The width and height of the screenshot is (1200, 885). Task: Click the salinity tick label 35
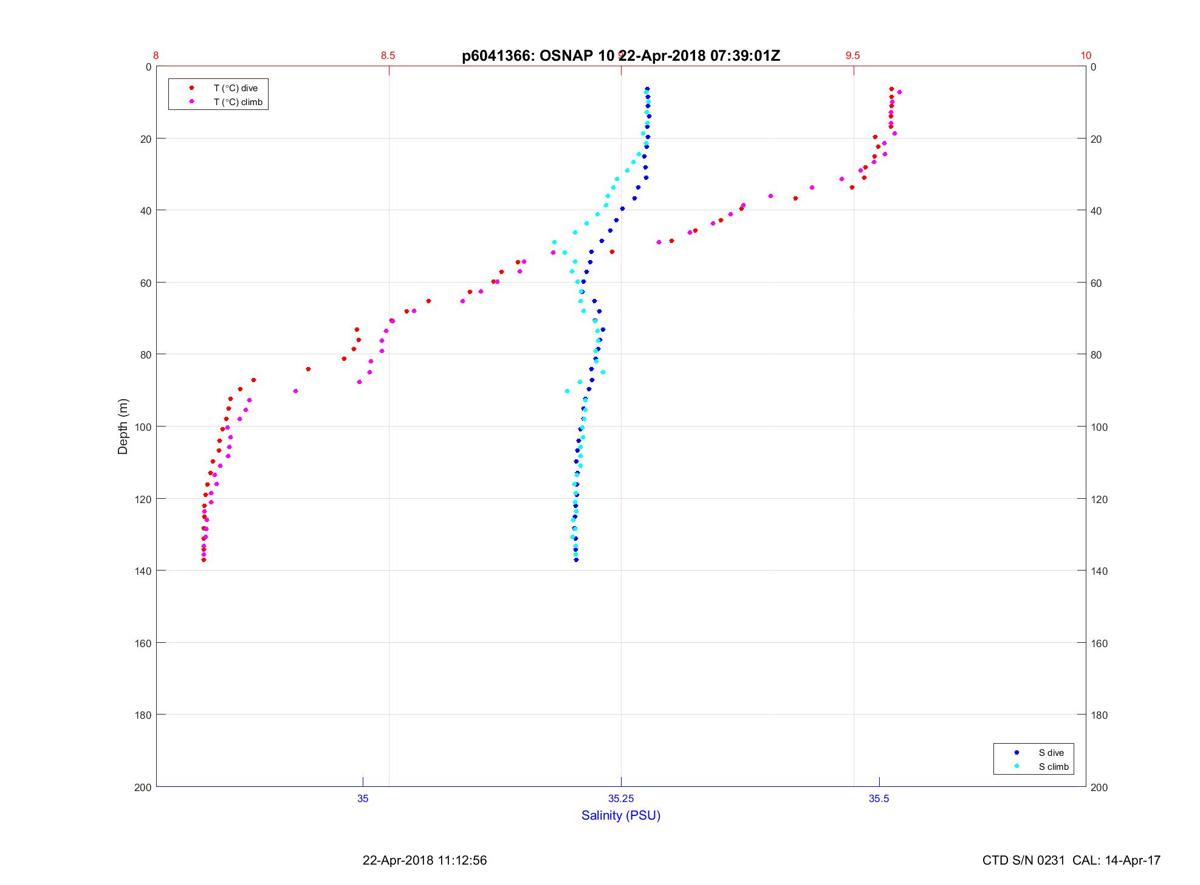click(x=363, y=799)
